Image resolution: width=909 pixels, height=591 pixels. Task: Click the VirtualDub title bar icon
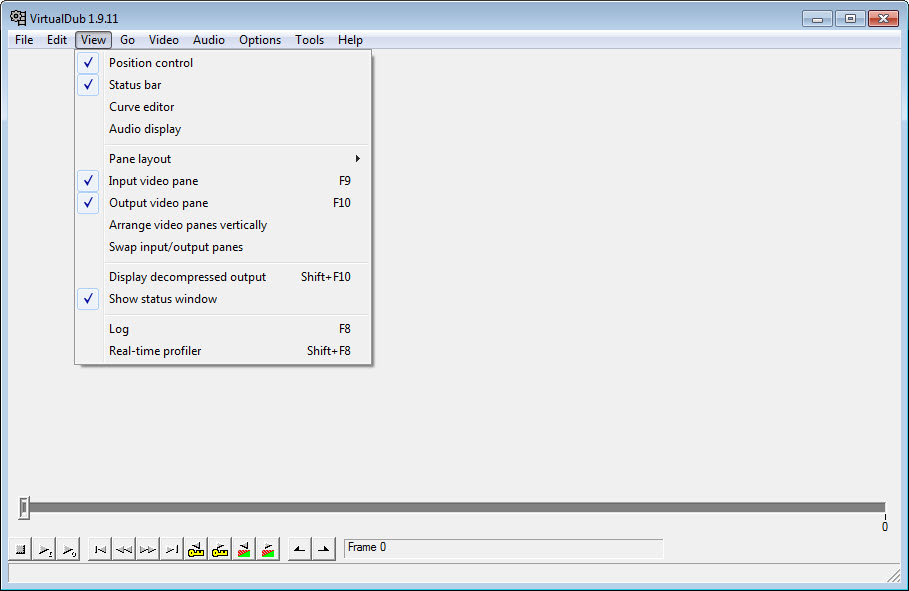coord(18,18)
